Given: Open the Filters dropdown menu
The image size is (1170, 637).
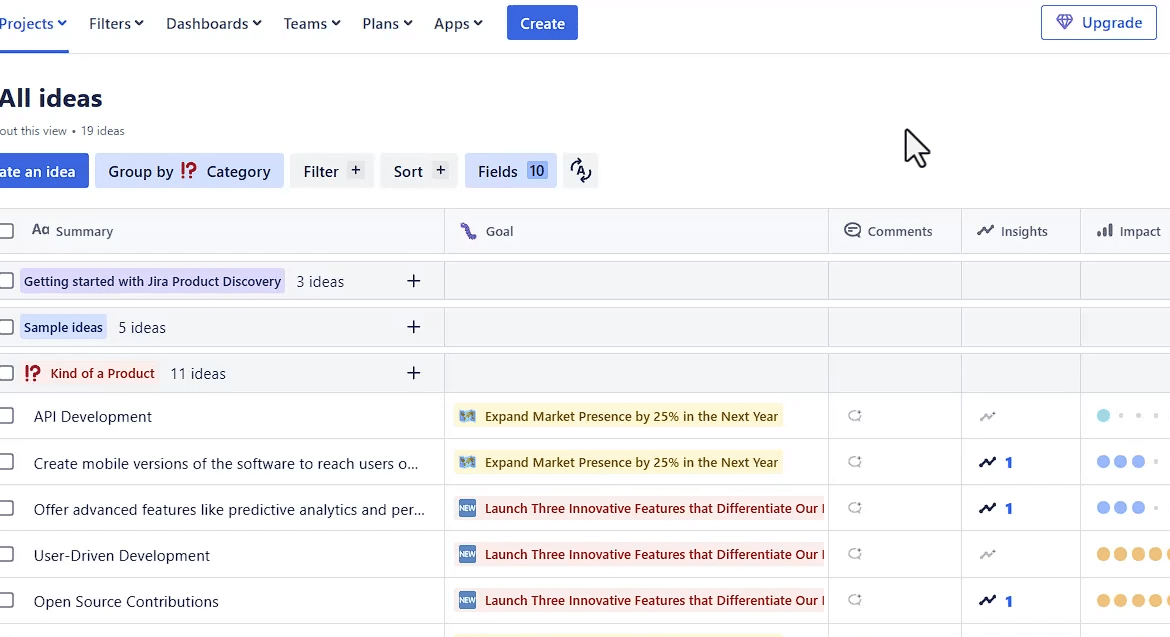Looking at the screenshot, I should pyautogui.click(x=116, y=23).
